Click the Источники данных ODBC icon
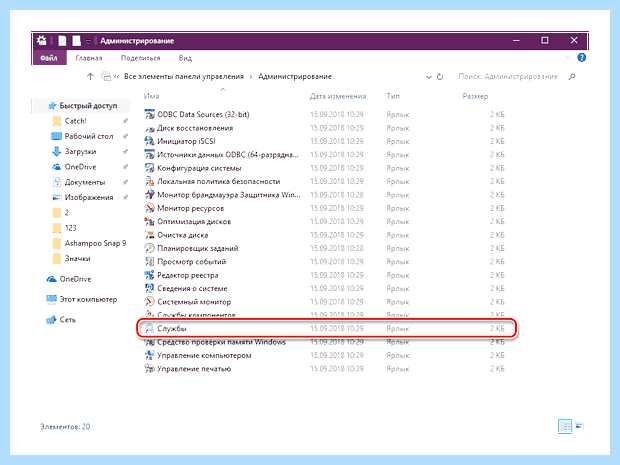Screen dimensions: 620x465 click(149, 155)
